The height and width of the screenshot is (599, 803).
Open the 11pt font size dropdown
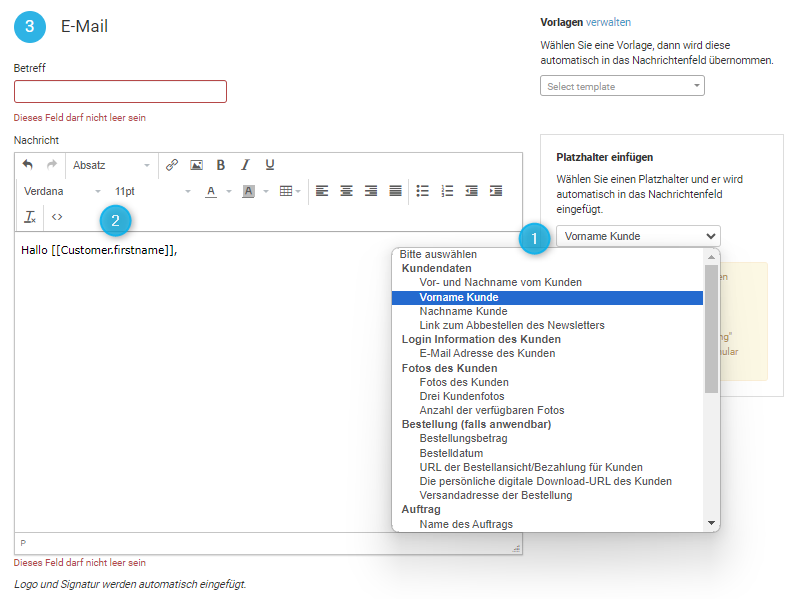pyautogui.click(x=153, y=191)
